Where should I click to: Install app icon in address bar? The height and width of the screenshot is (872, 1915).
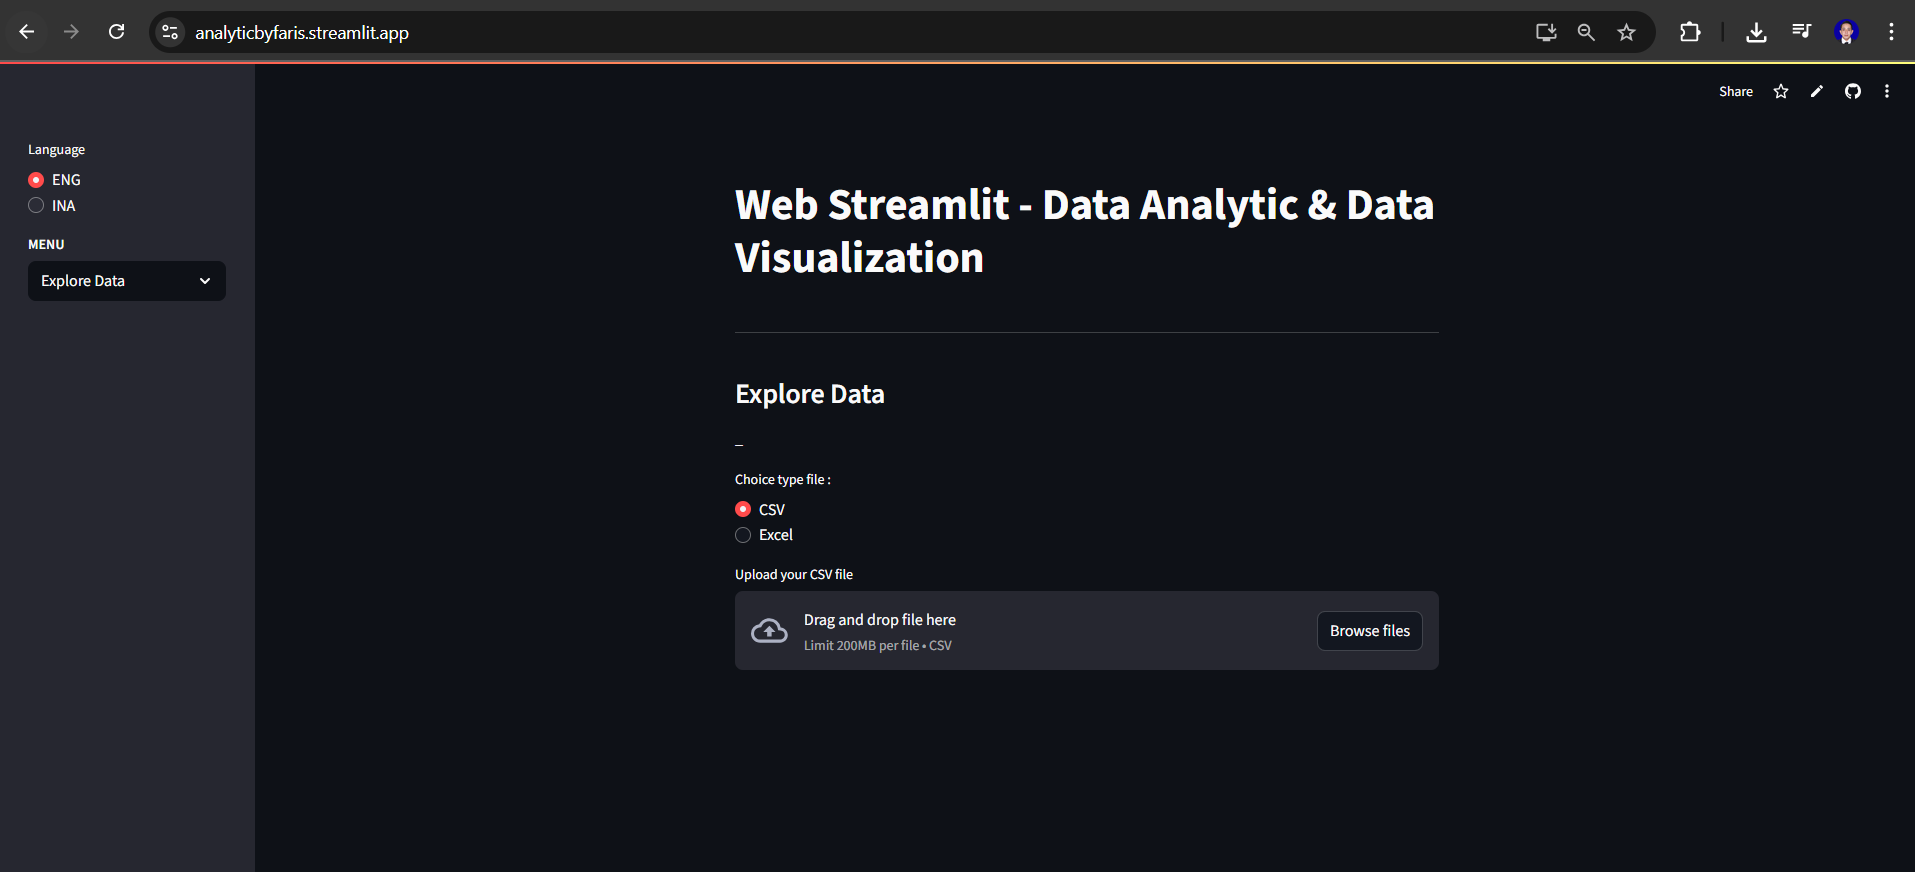[1546, 32]
